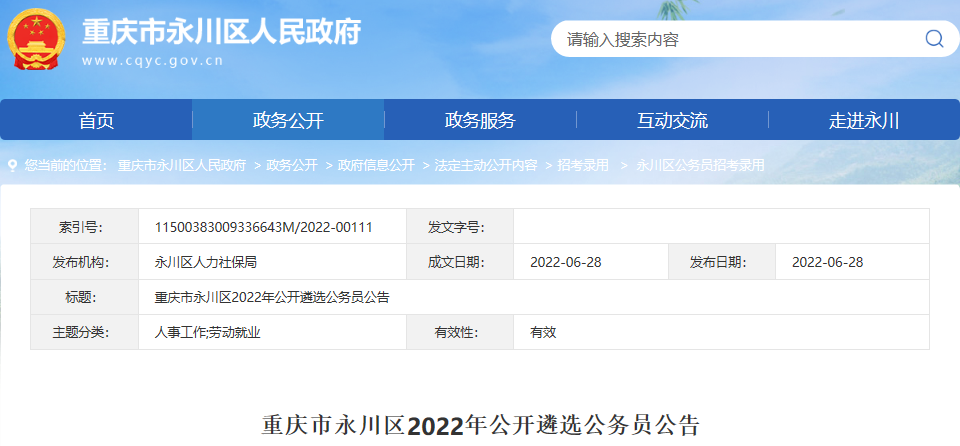This screenshot has width=960, height=446.
Task: Open 政府信息公开 breadcrumb link
Action: tap(376, 165)
